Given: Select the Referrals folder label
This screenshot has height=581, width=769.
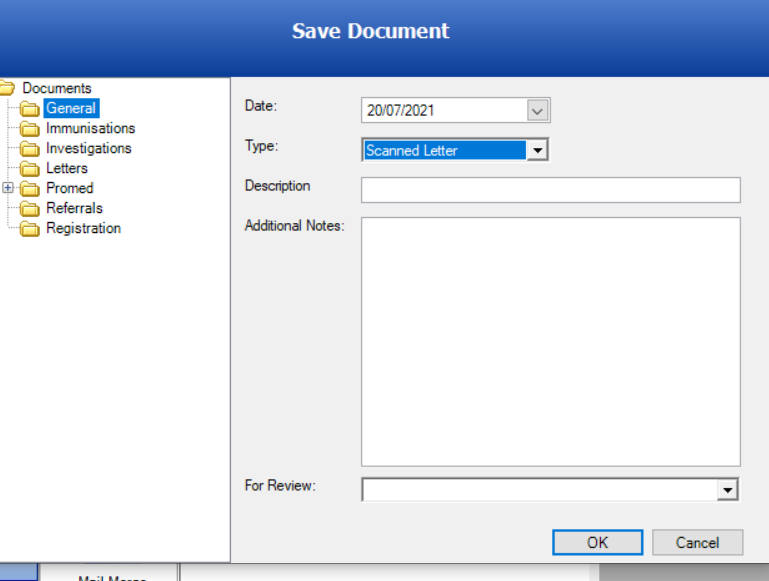Looking at the screenshot, I should coord(74,208).
